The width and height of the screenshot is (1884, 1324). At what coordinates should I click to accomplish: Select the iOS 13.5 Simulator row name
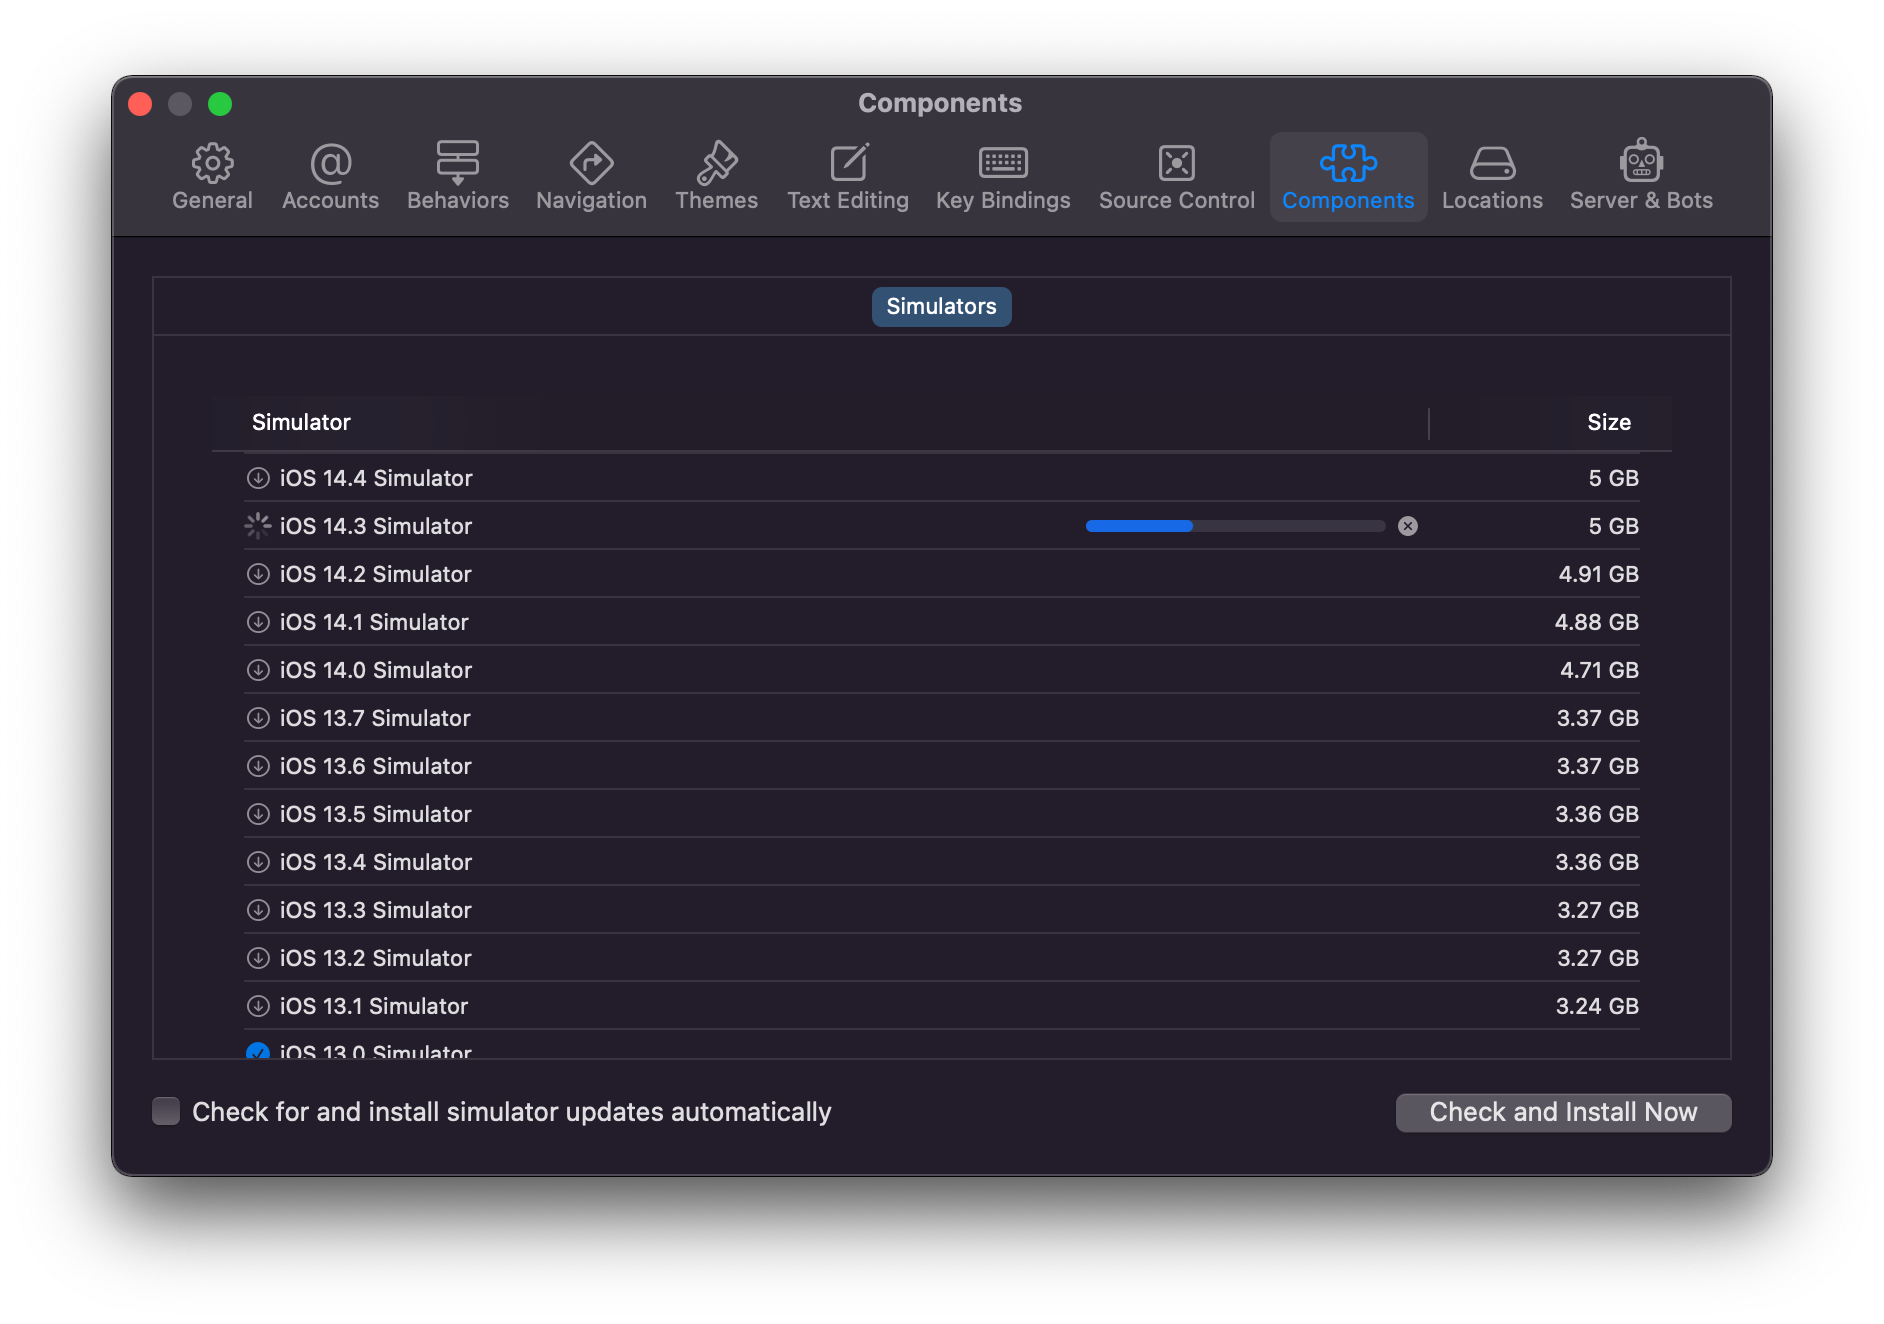[x=376, y=814]
